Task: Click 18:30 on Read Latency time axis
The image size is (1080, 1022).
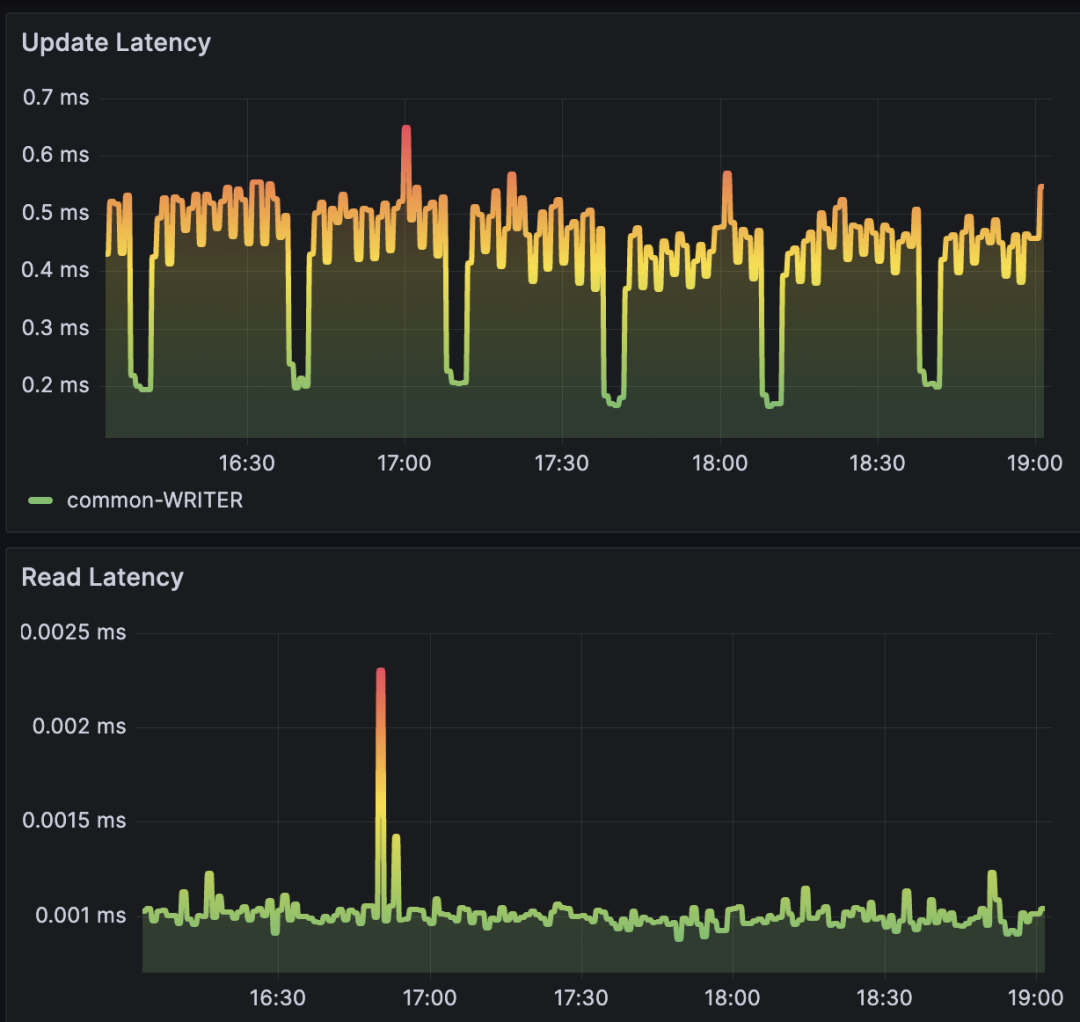Action: 884,997
